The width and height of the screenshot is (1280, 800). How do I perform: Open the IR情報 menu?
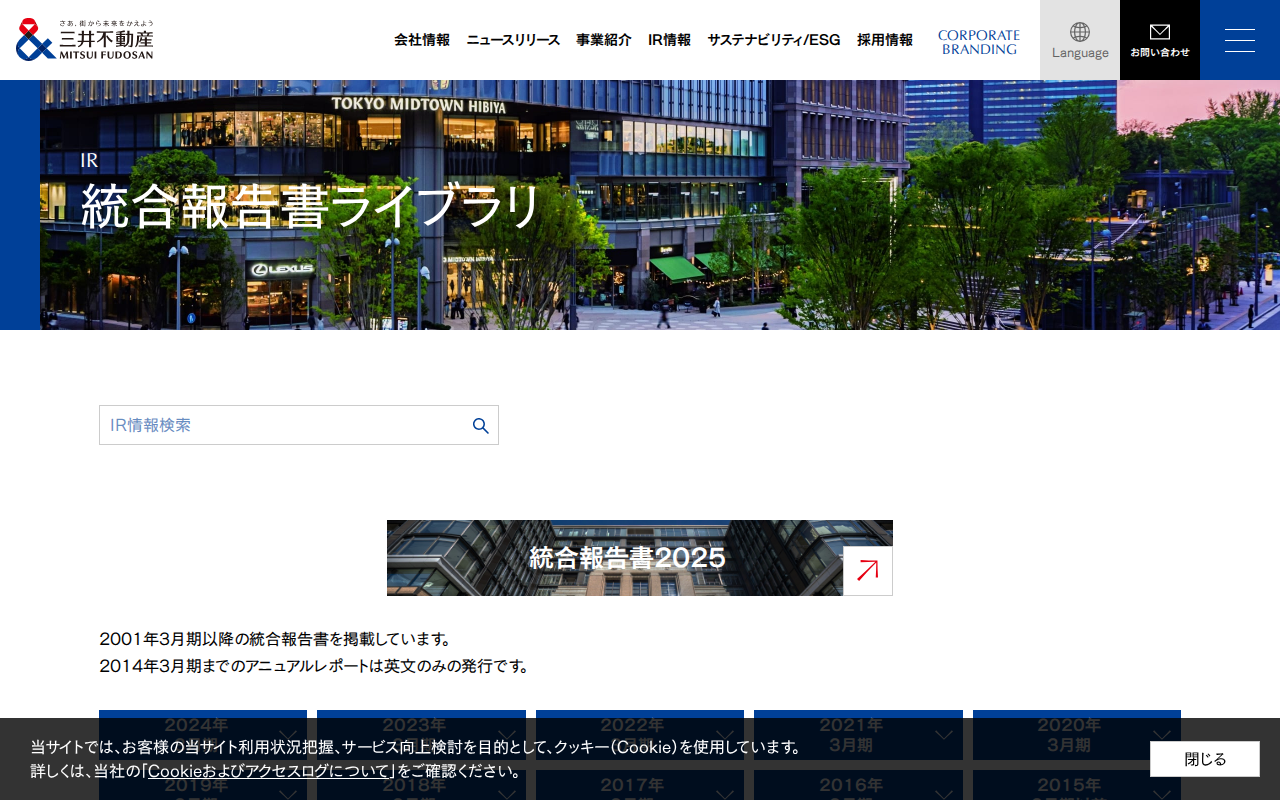pyautogui.click(x=669, y=40)
